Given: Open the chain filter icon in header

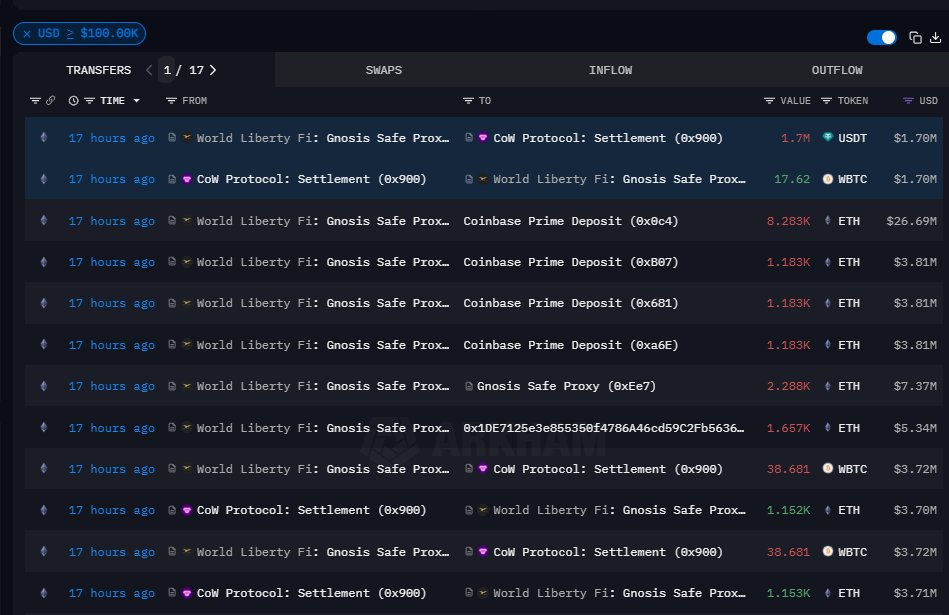Looking at the screenshot, I should click(x=35, y=100).
